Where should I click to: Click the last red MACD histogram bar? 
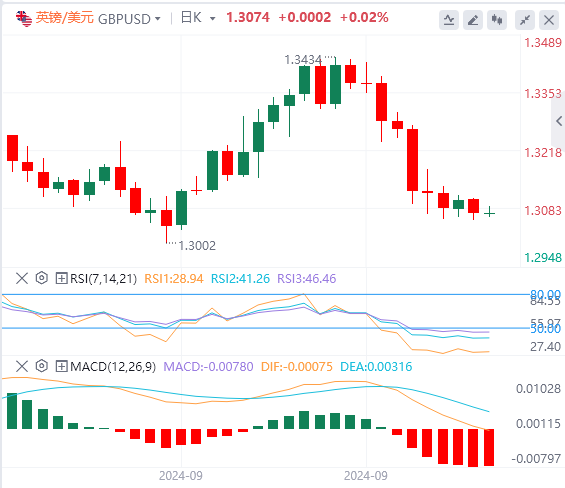(489, 447)
